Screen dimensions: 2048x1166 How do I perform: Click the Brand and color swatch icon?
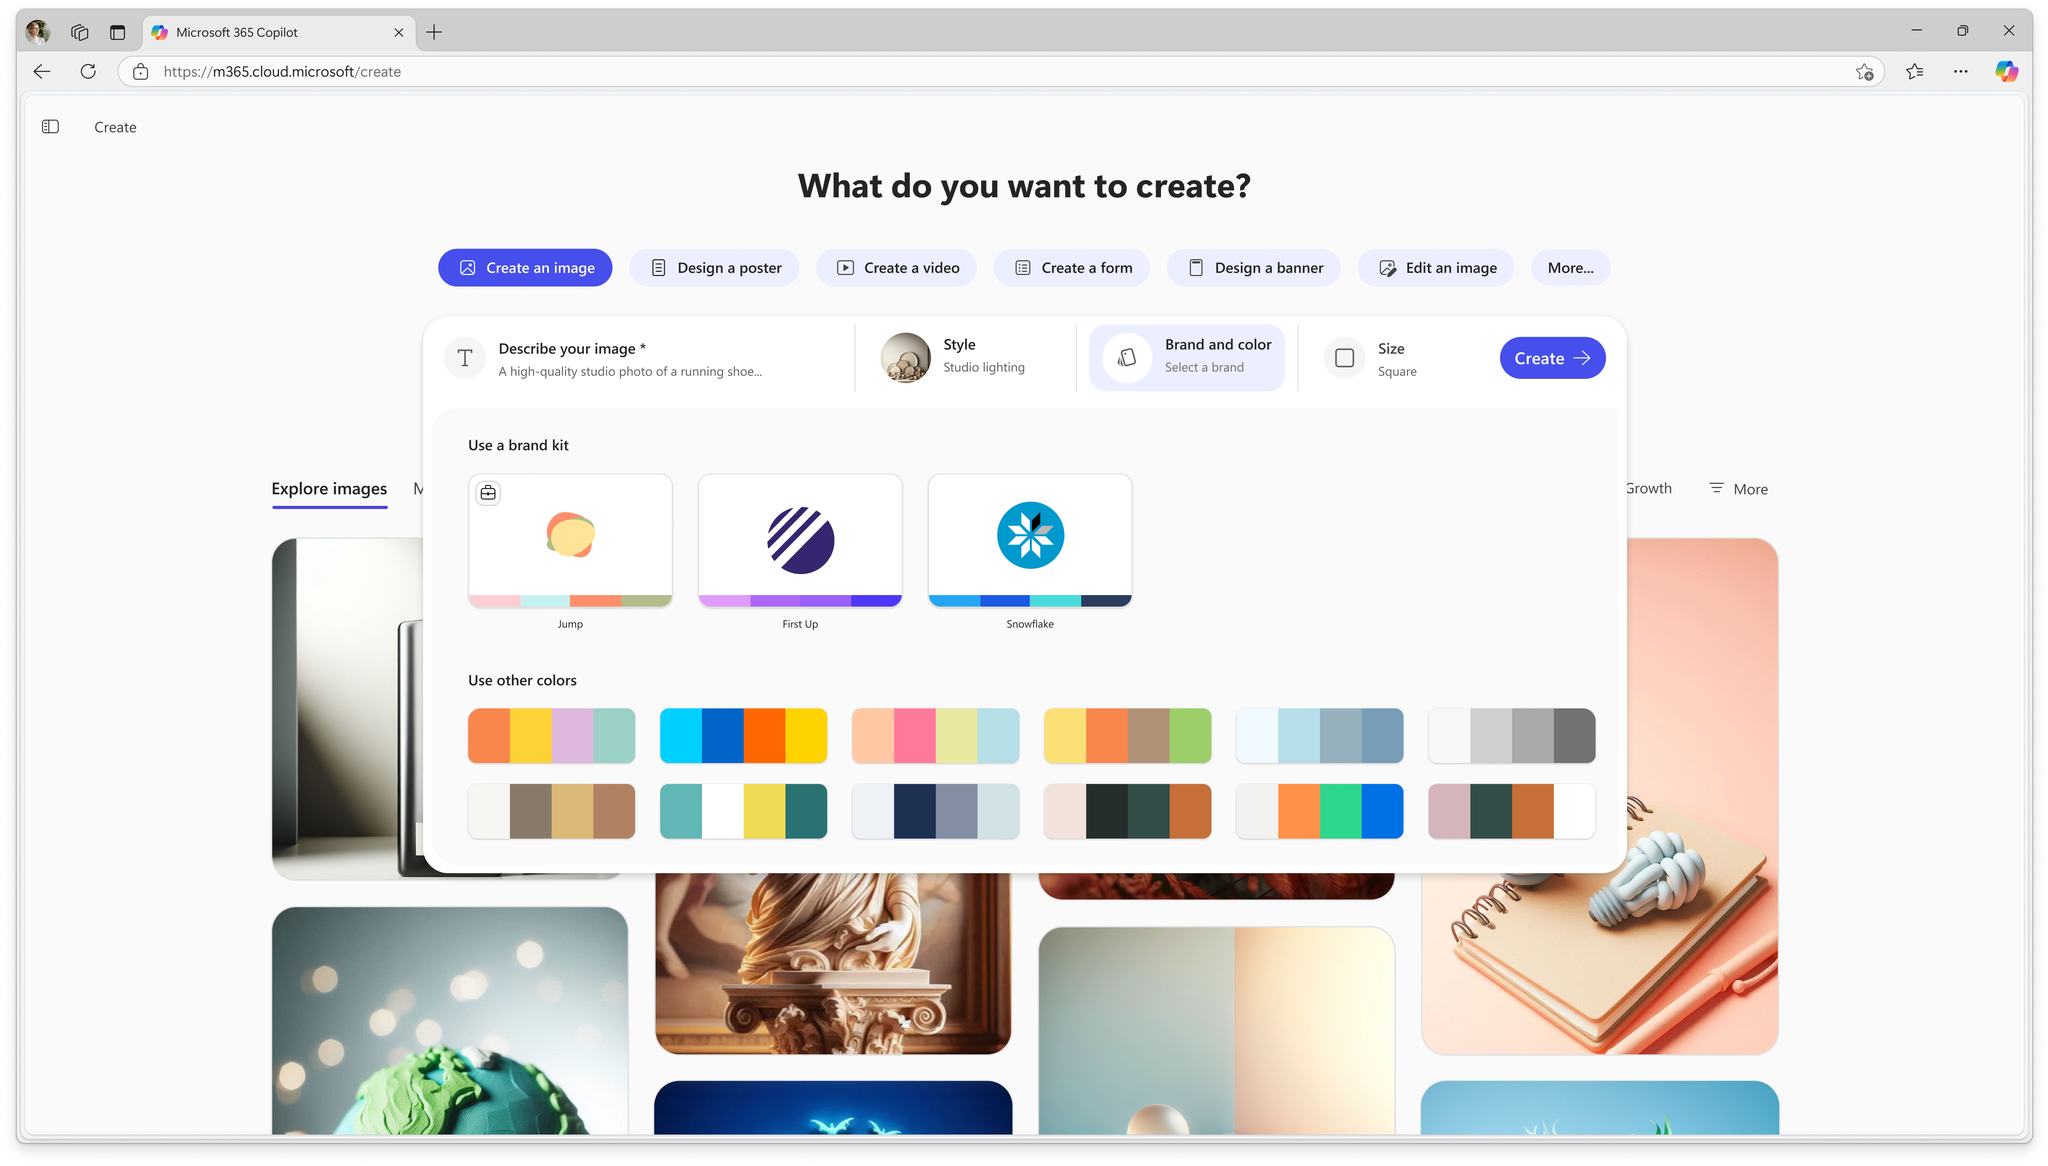click(1127, 358)
